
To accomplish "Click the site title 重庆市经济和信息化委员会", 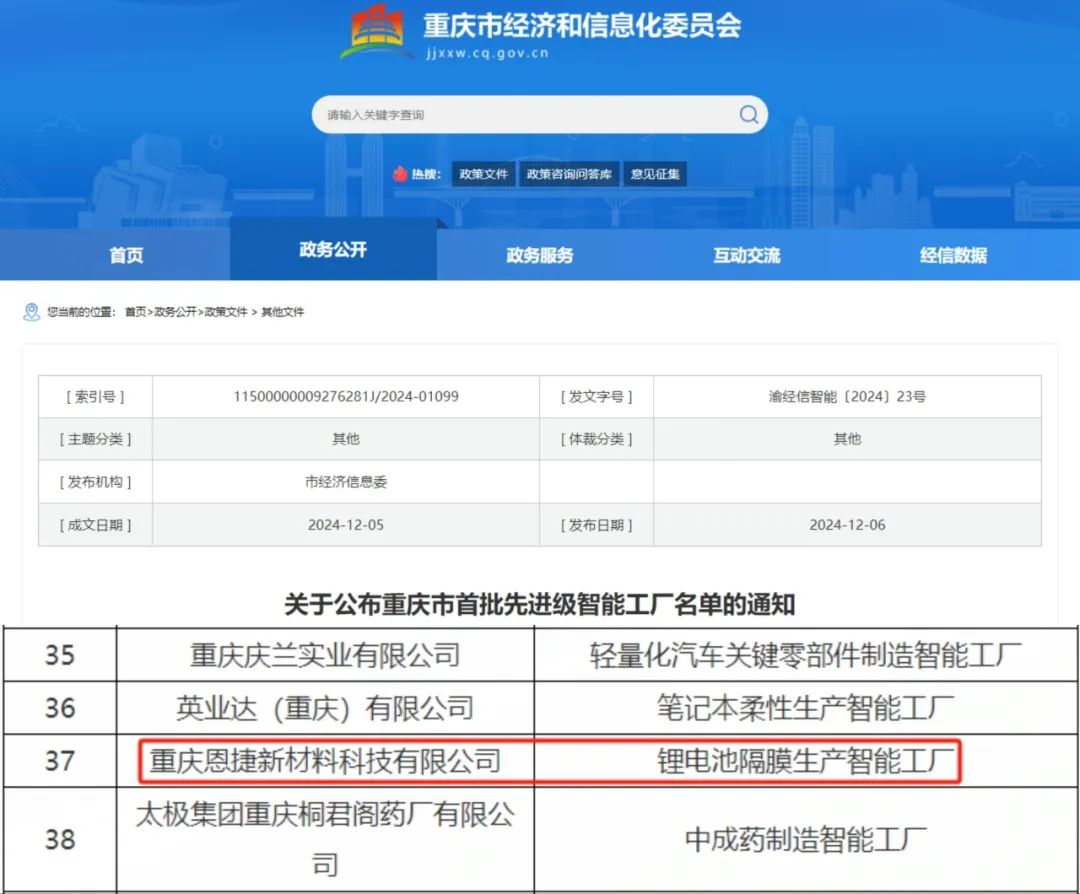I will point(582,25).
